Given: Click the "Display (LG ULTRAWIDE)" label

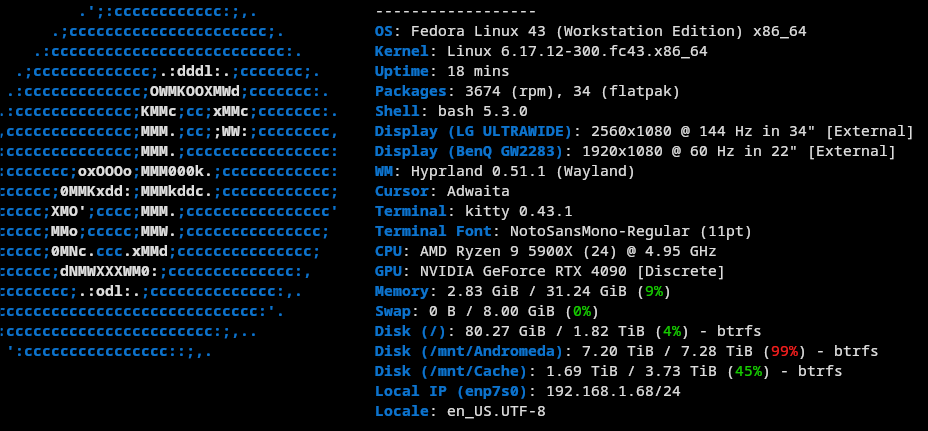Looking at the screenshot, I should pos(473,131).
